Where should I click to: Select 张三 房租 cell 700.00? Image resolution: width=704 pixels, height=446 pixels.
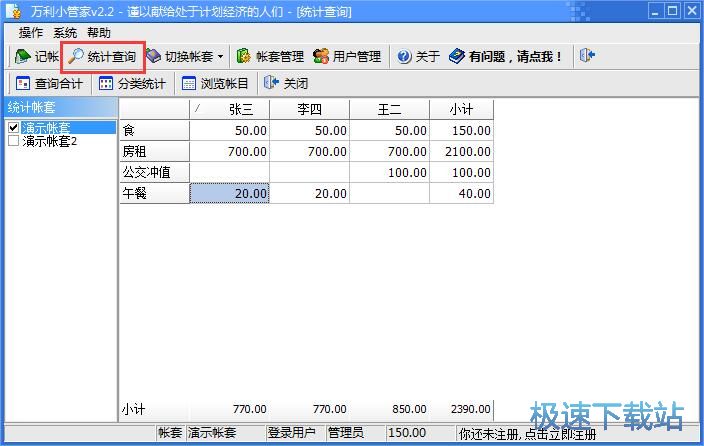[229, 151]
